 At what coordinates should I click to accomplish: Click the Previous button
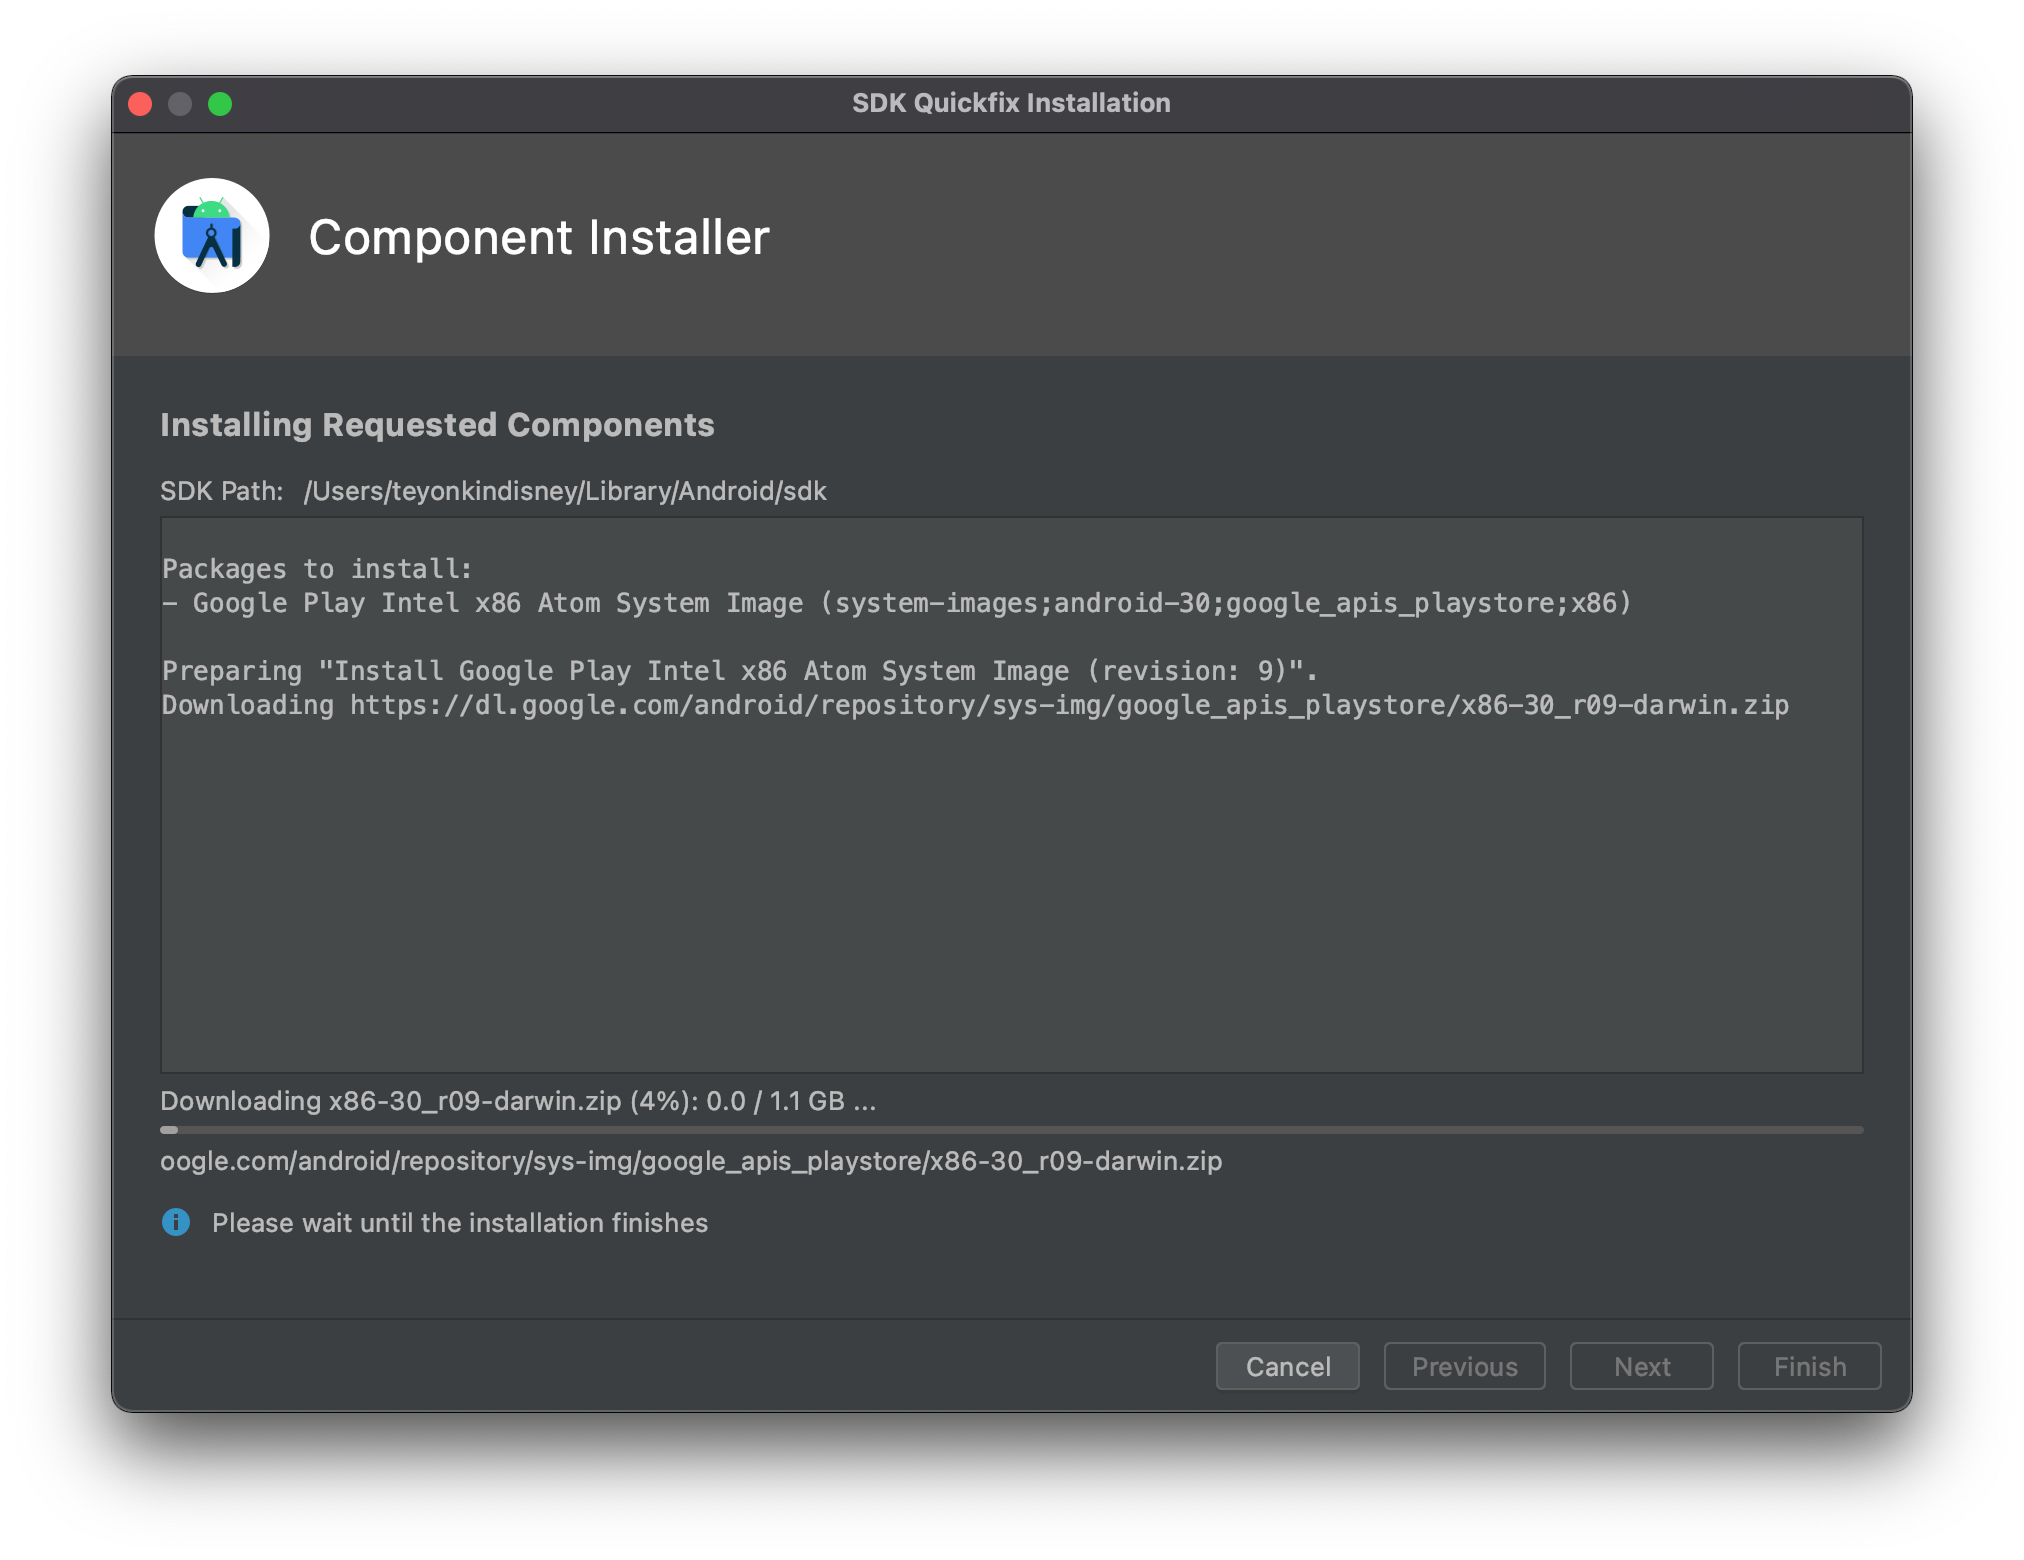1464,1366
